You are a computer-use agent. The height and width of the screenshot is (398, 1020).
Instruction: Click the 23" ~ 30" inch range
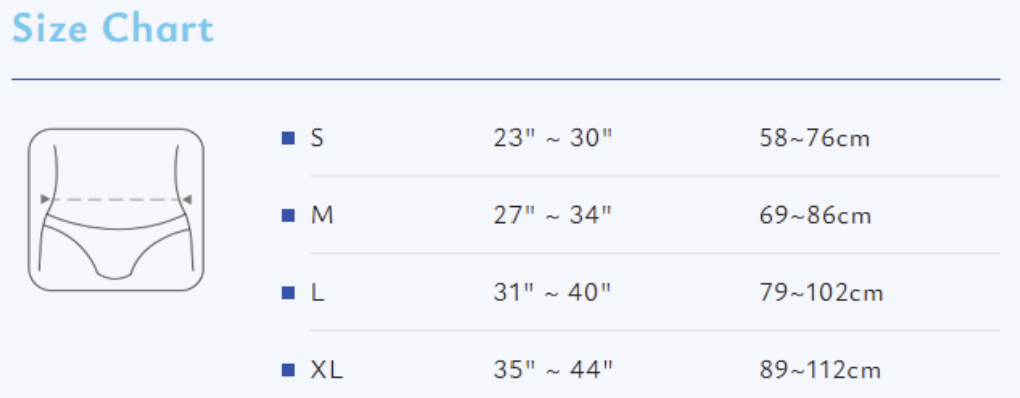click(x=553, y=138)
